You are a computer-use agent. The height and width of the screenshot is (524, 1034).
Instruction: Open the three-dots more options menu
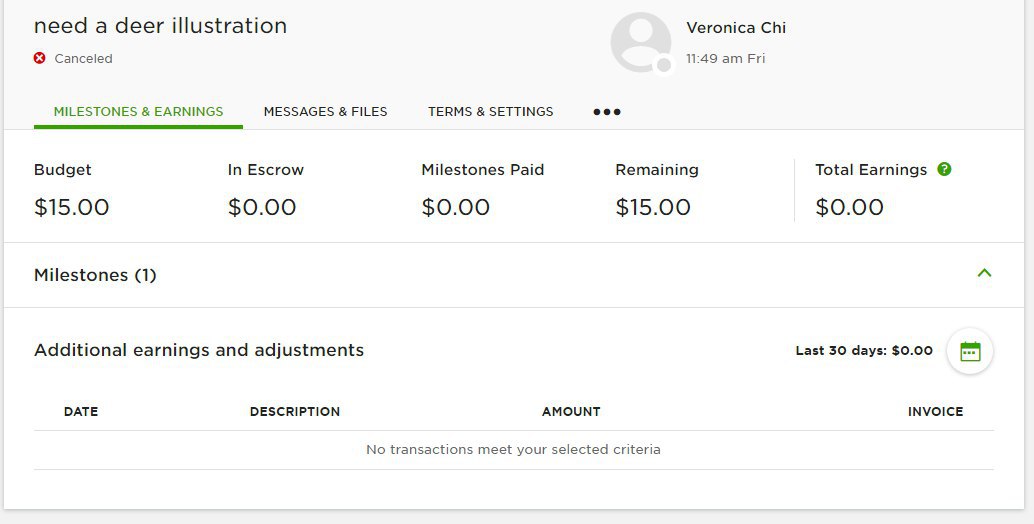click(606, 112)
